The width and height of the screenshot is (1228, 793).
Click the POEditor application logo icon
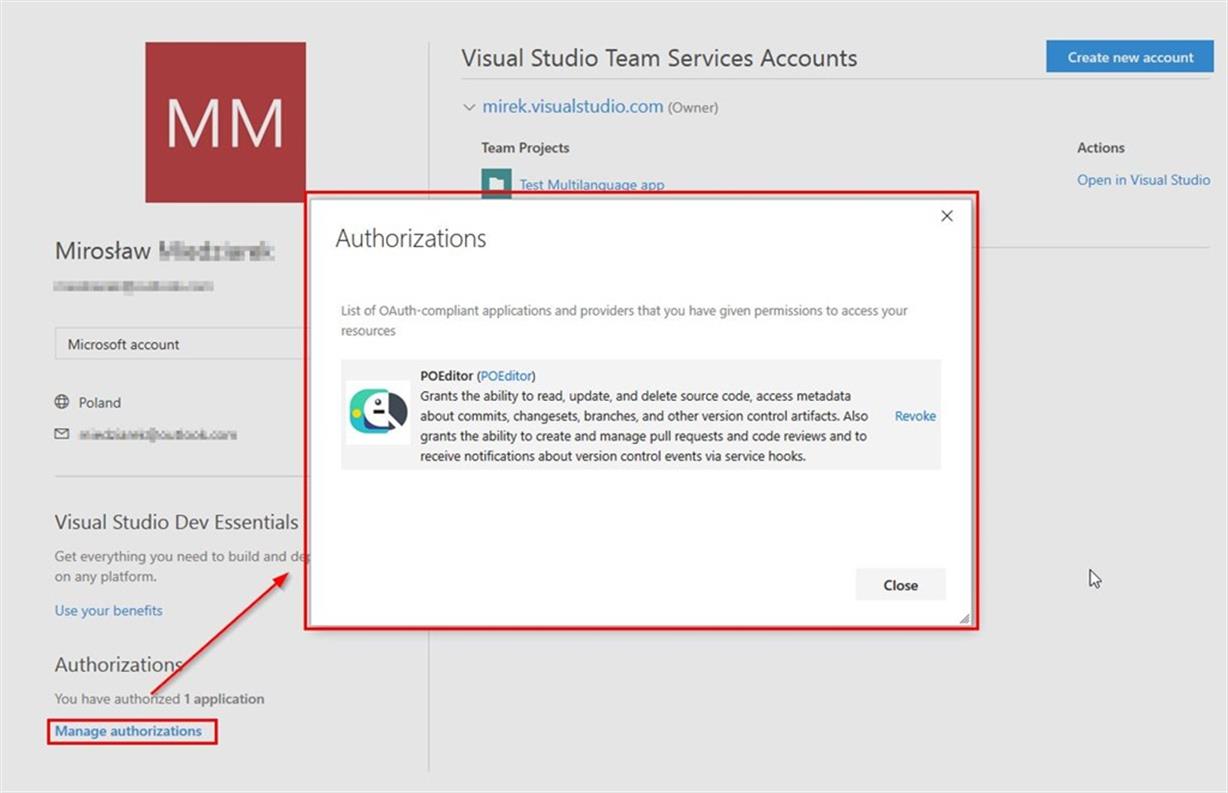(377, 412)
